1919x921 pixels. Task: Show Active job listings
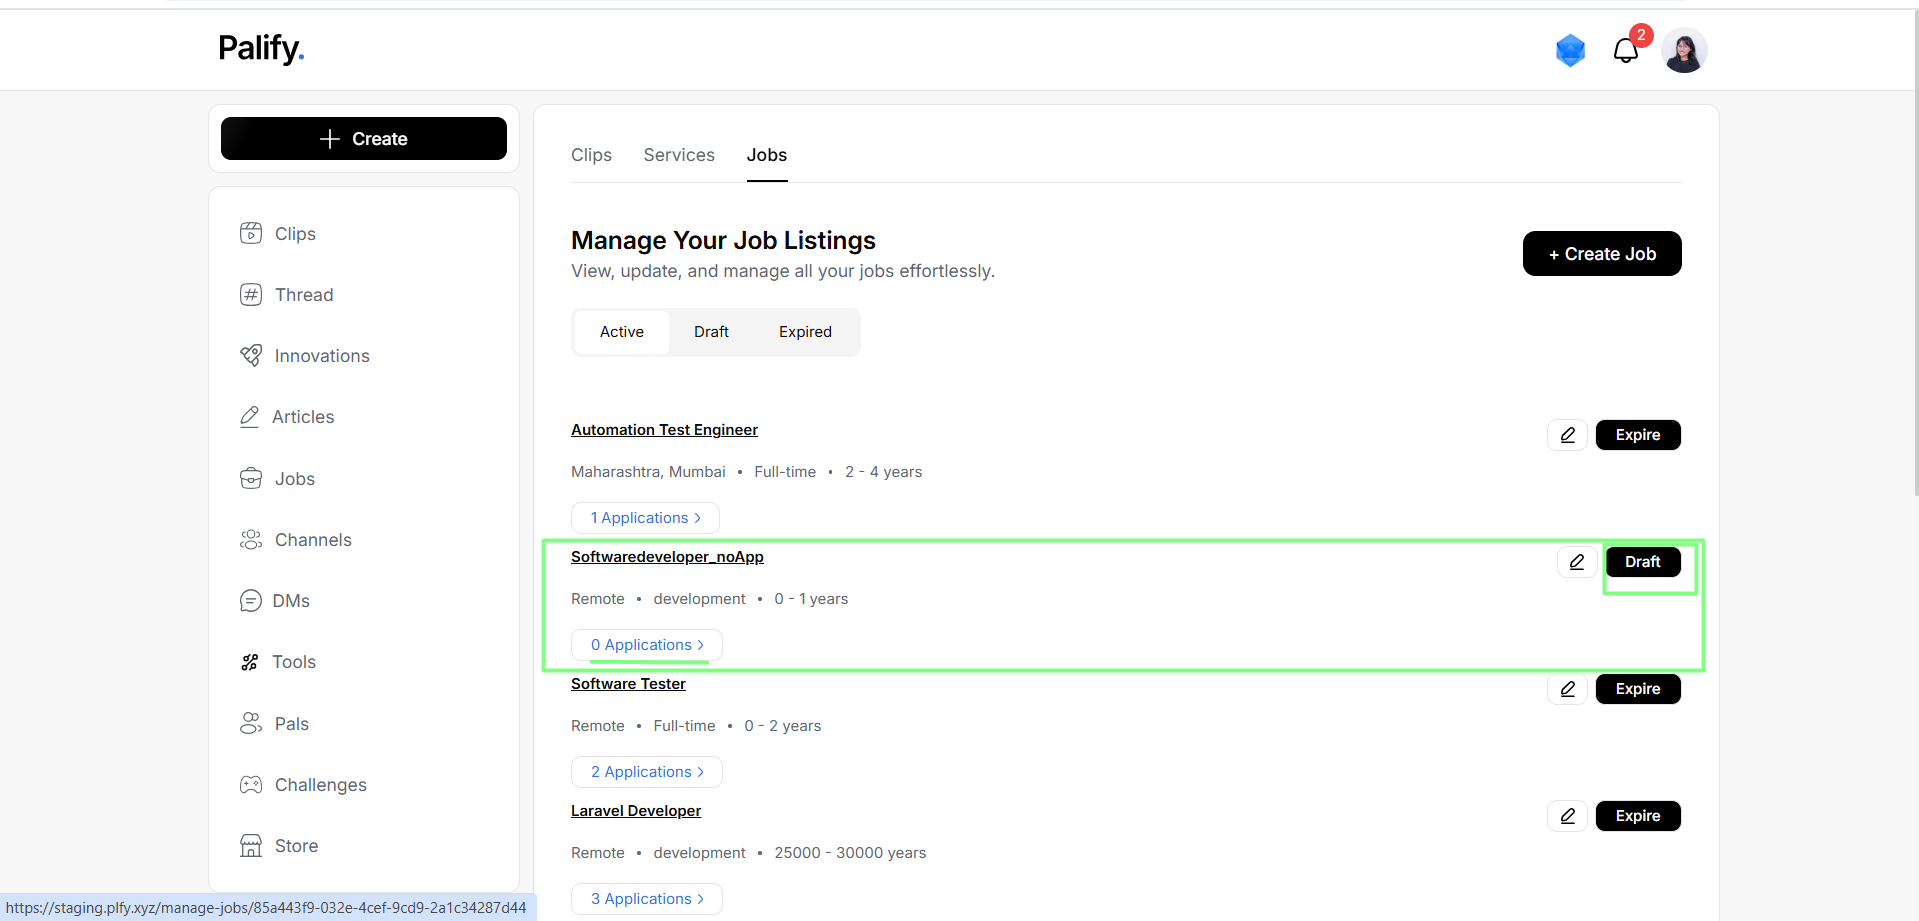622,332
